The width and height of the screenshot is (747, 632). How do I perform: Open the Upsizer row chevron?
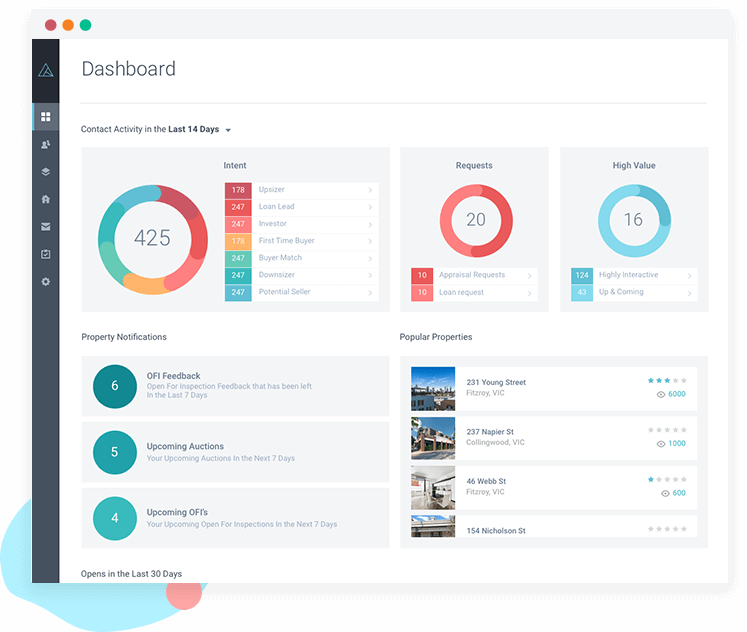click(x=370, y=190)
